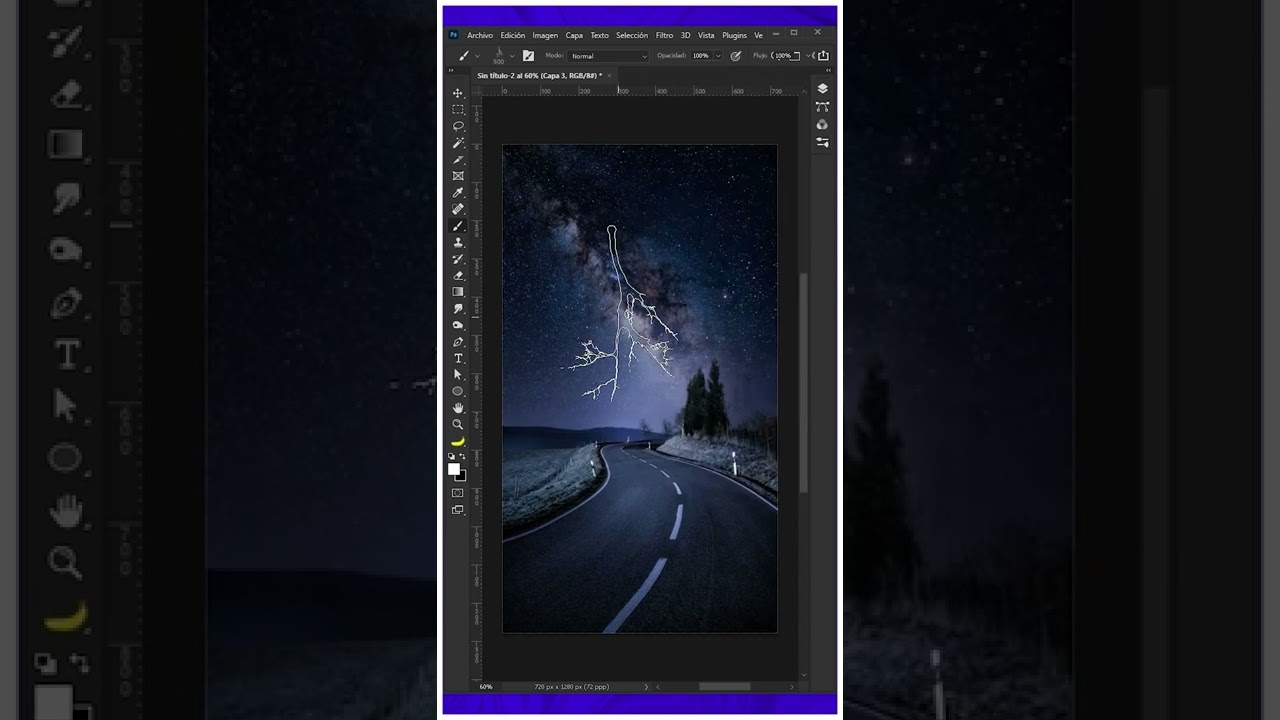Expand the right panel dock arrows

coord(828,71)
